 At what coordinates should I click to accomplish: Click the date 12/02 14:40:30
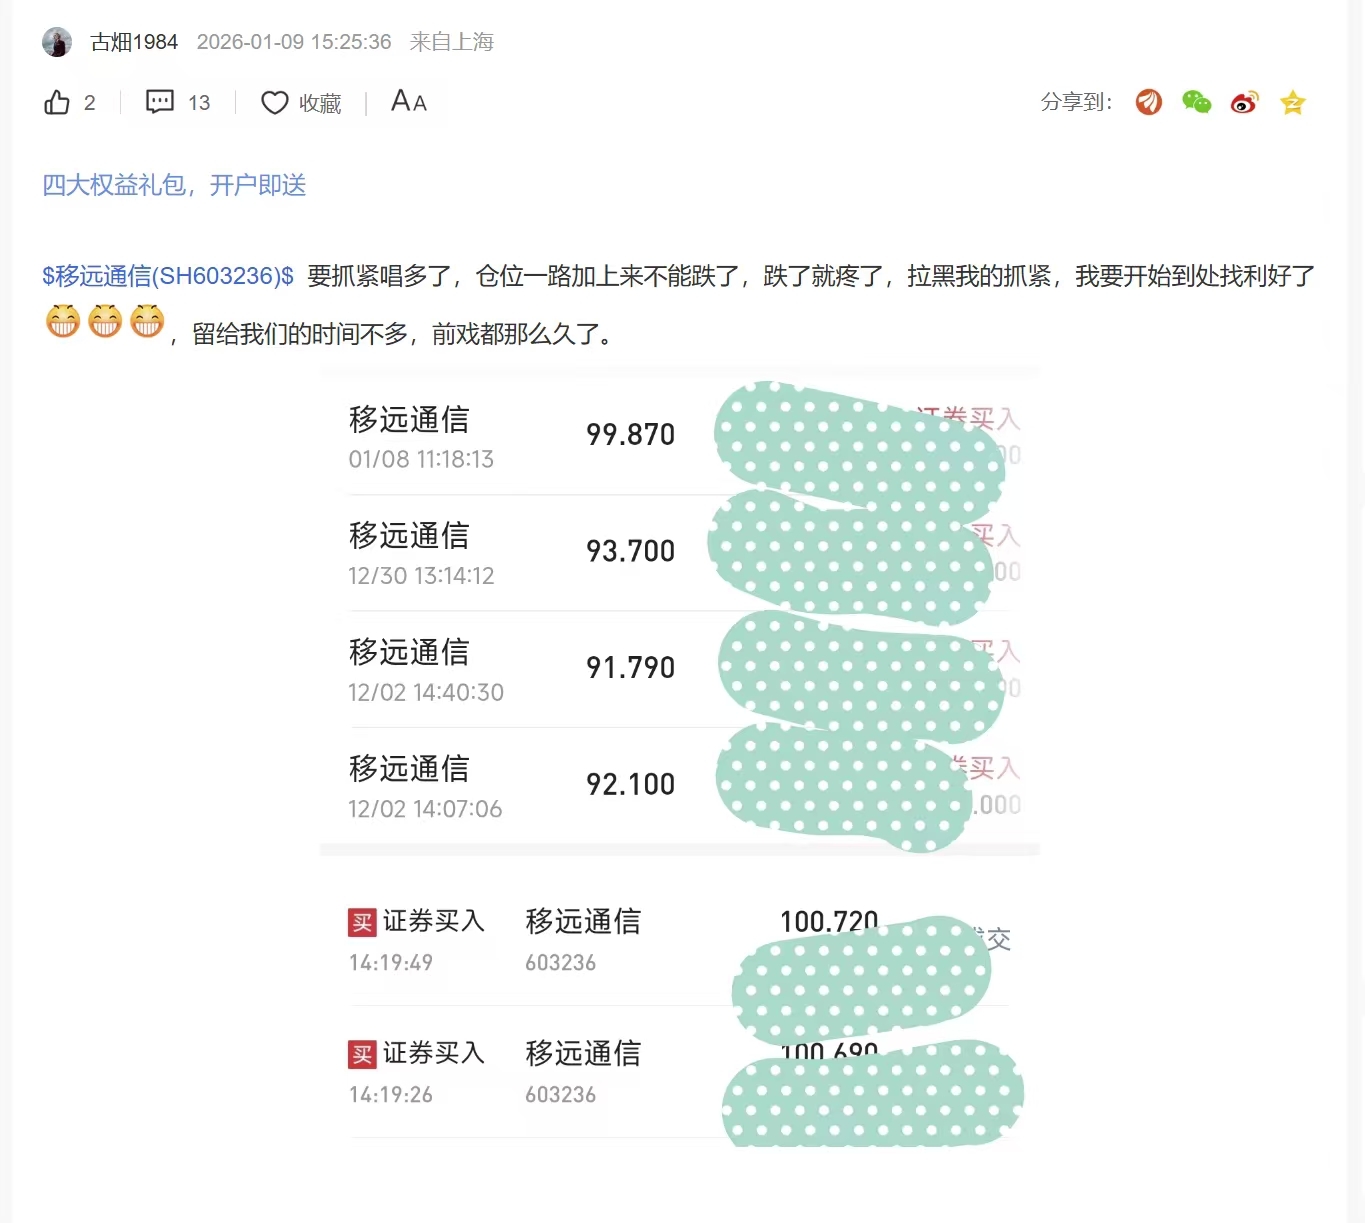(x=426, y=692)
